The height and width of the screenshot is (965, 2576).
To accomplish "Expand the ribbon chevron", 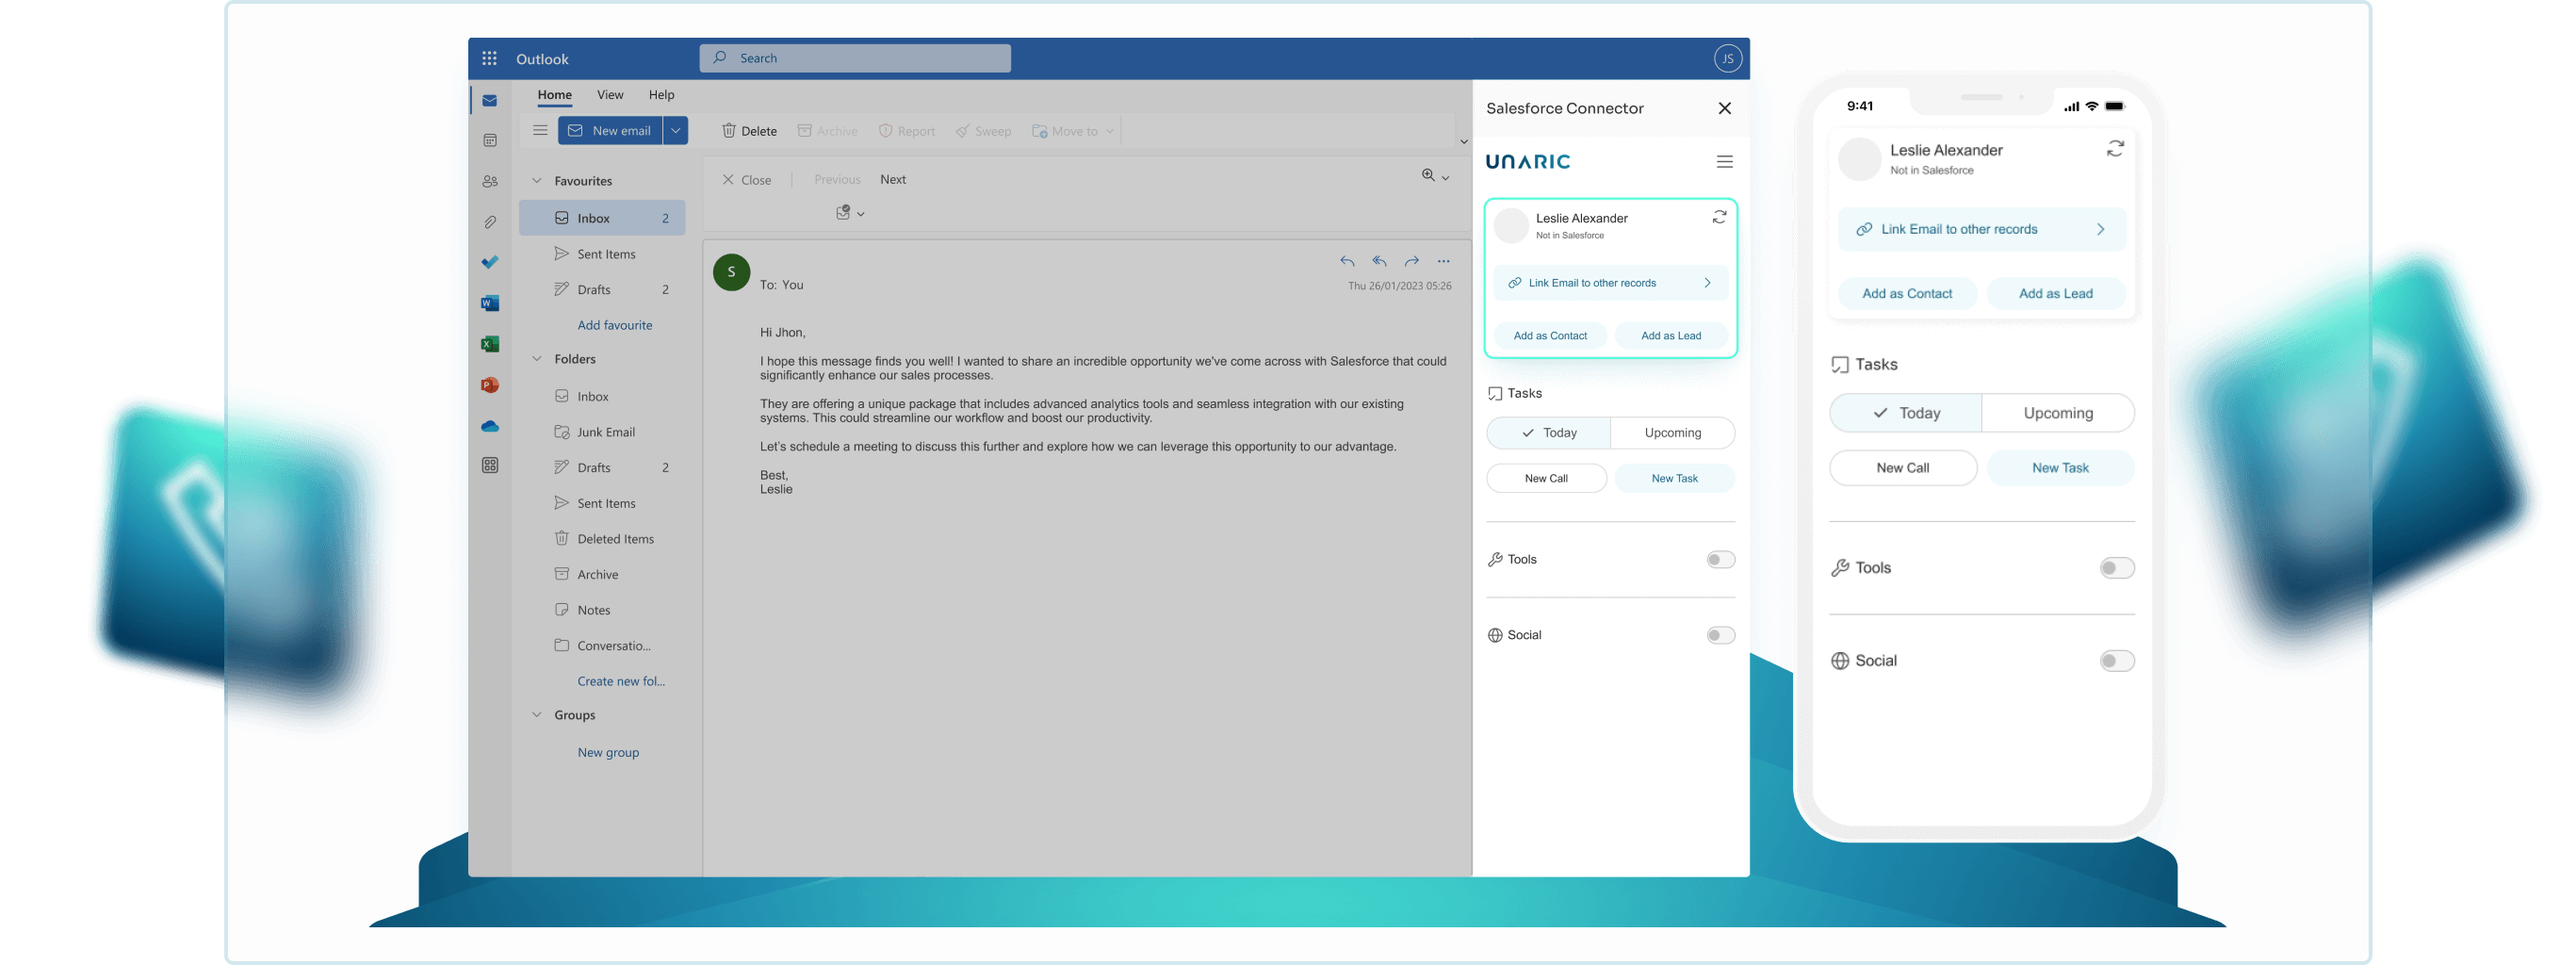I will pos(1463,141).
